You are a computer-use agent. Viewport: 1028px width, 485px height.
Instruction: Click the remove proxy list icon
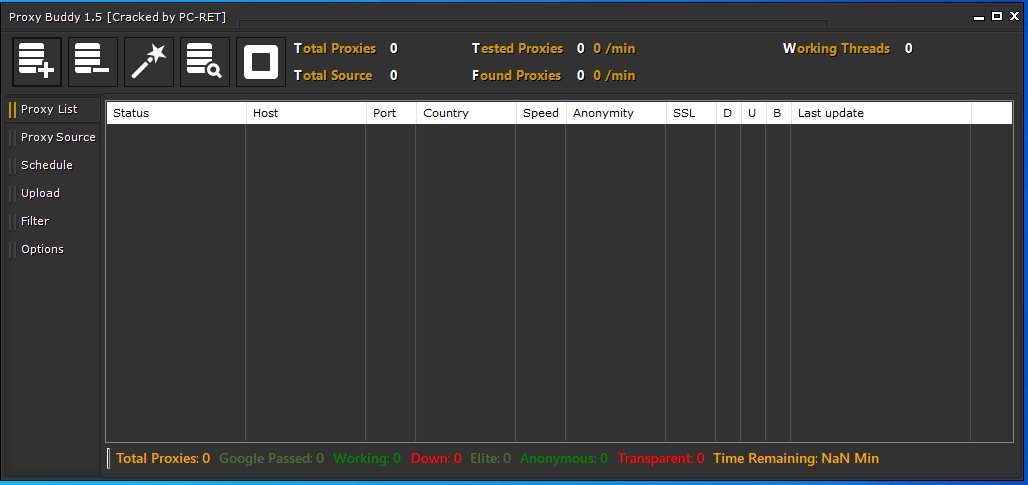click(x=92, y=62)
